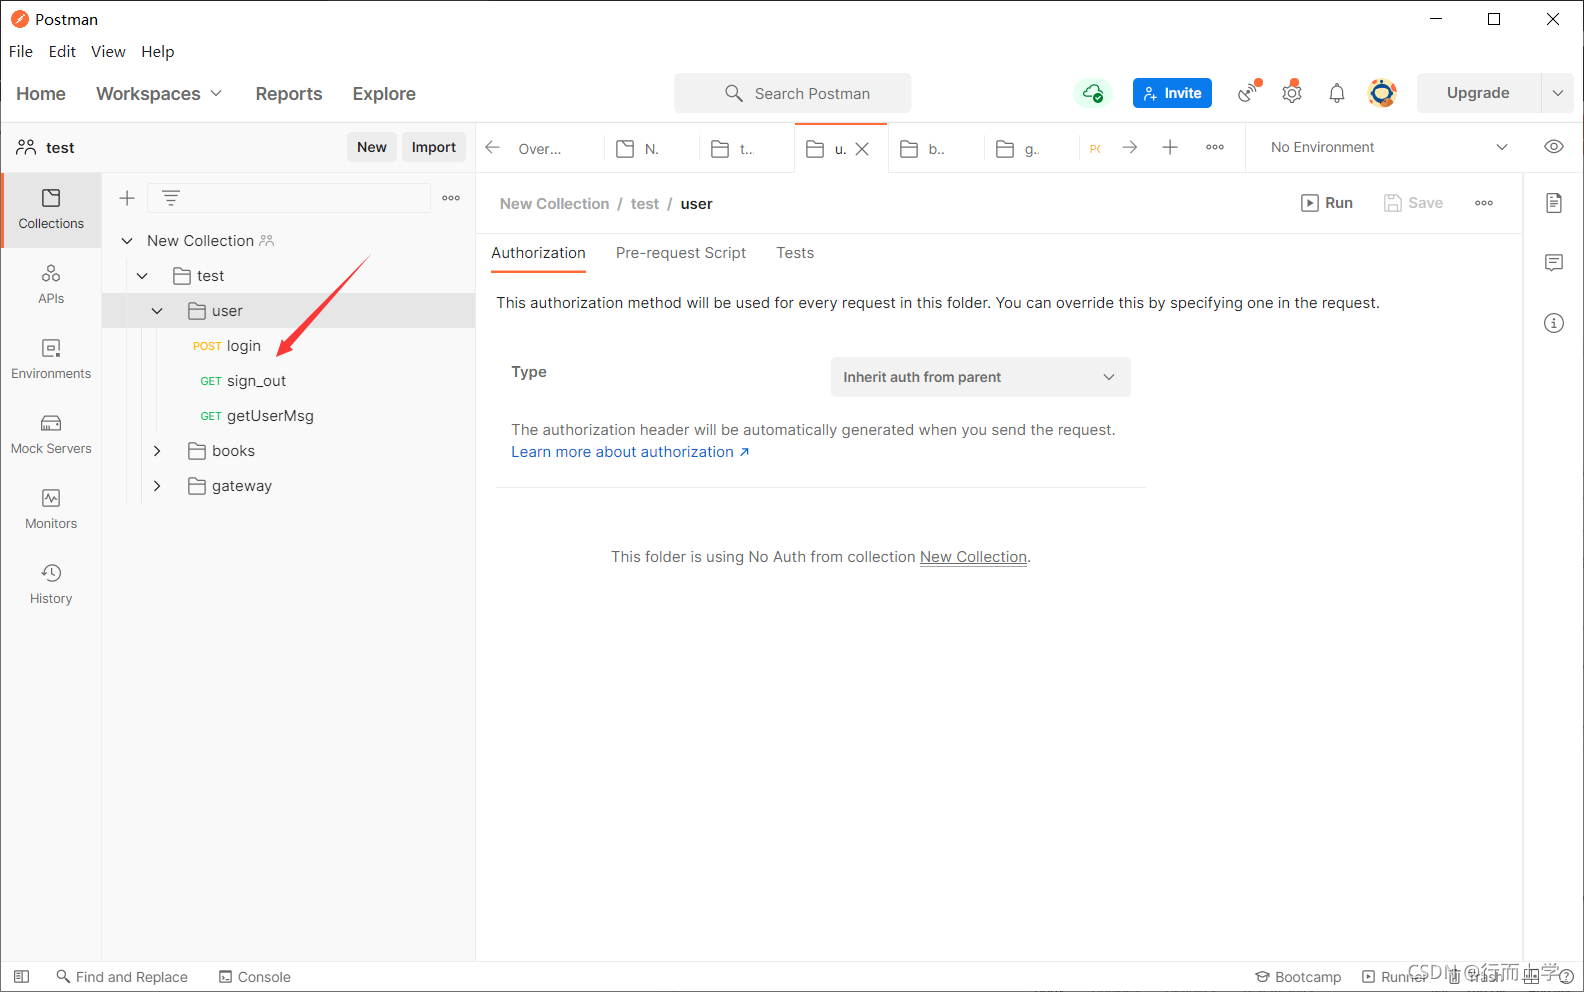
Task: Click the Save button
Action: [x=1413, y=203]
